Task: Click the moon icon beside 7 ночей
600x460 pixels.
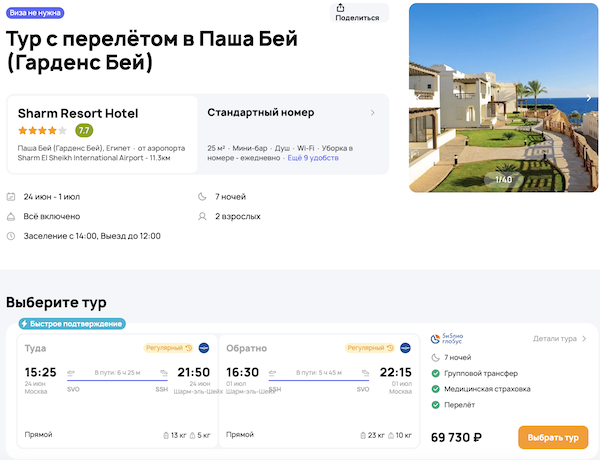Action: [x=203, y=197]
